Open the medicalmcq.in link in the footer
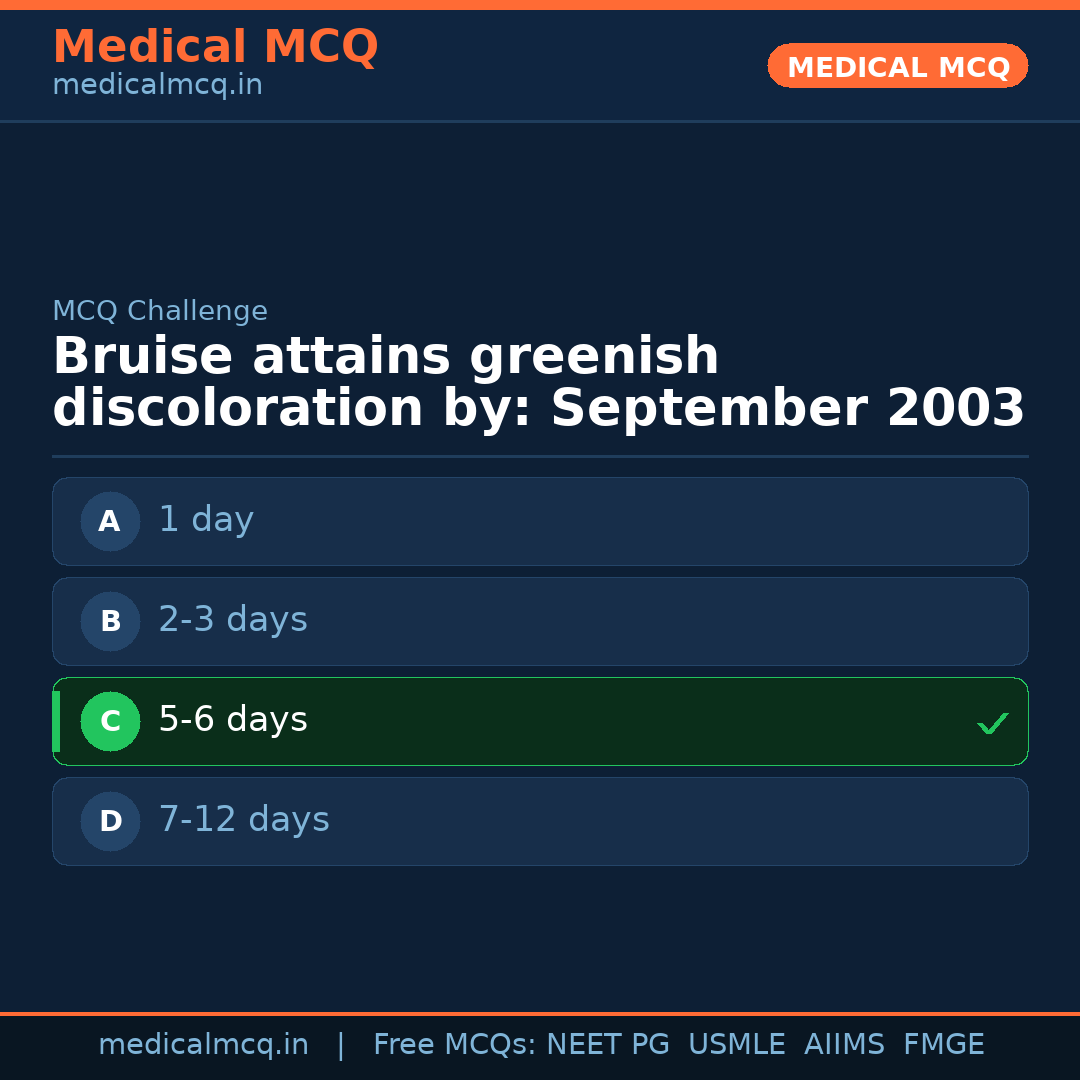1080x1080 pixels. 203,1045
